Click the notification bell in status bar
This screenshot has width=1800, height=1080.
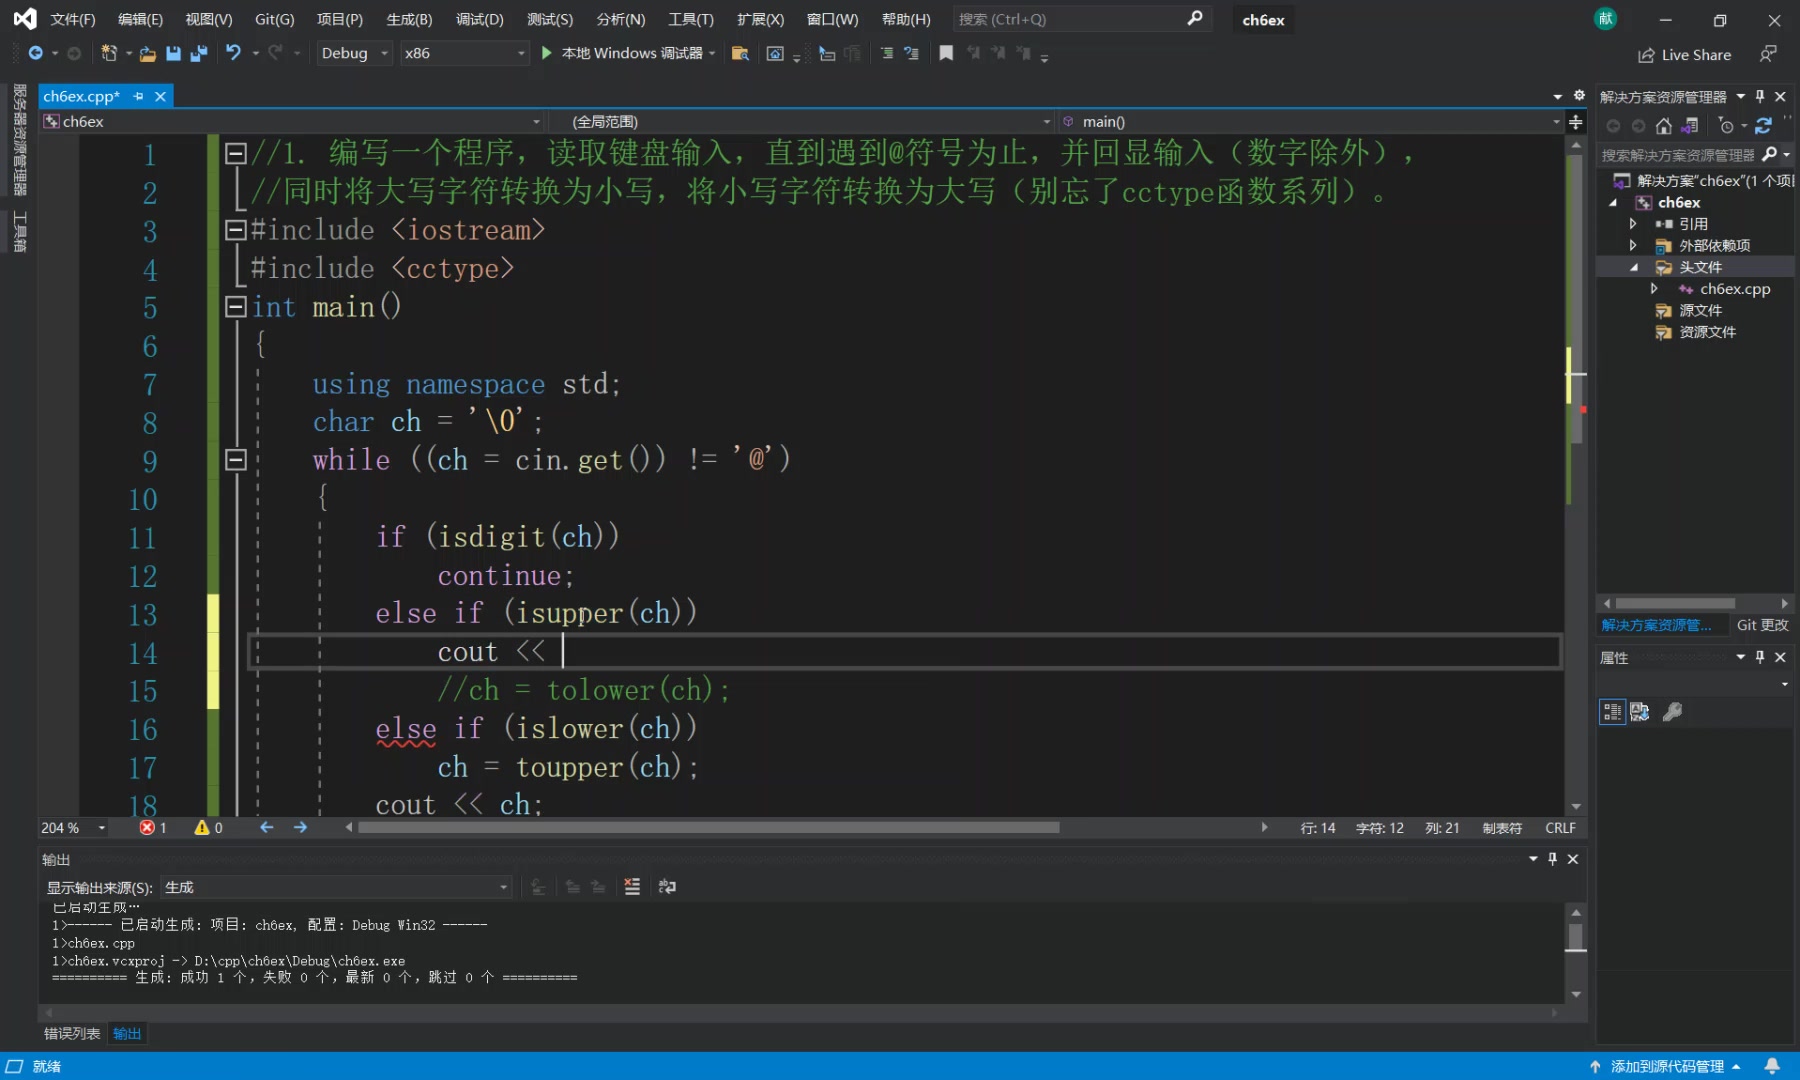click(x=1772, y=1066)
